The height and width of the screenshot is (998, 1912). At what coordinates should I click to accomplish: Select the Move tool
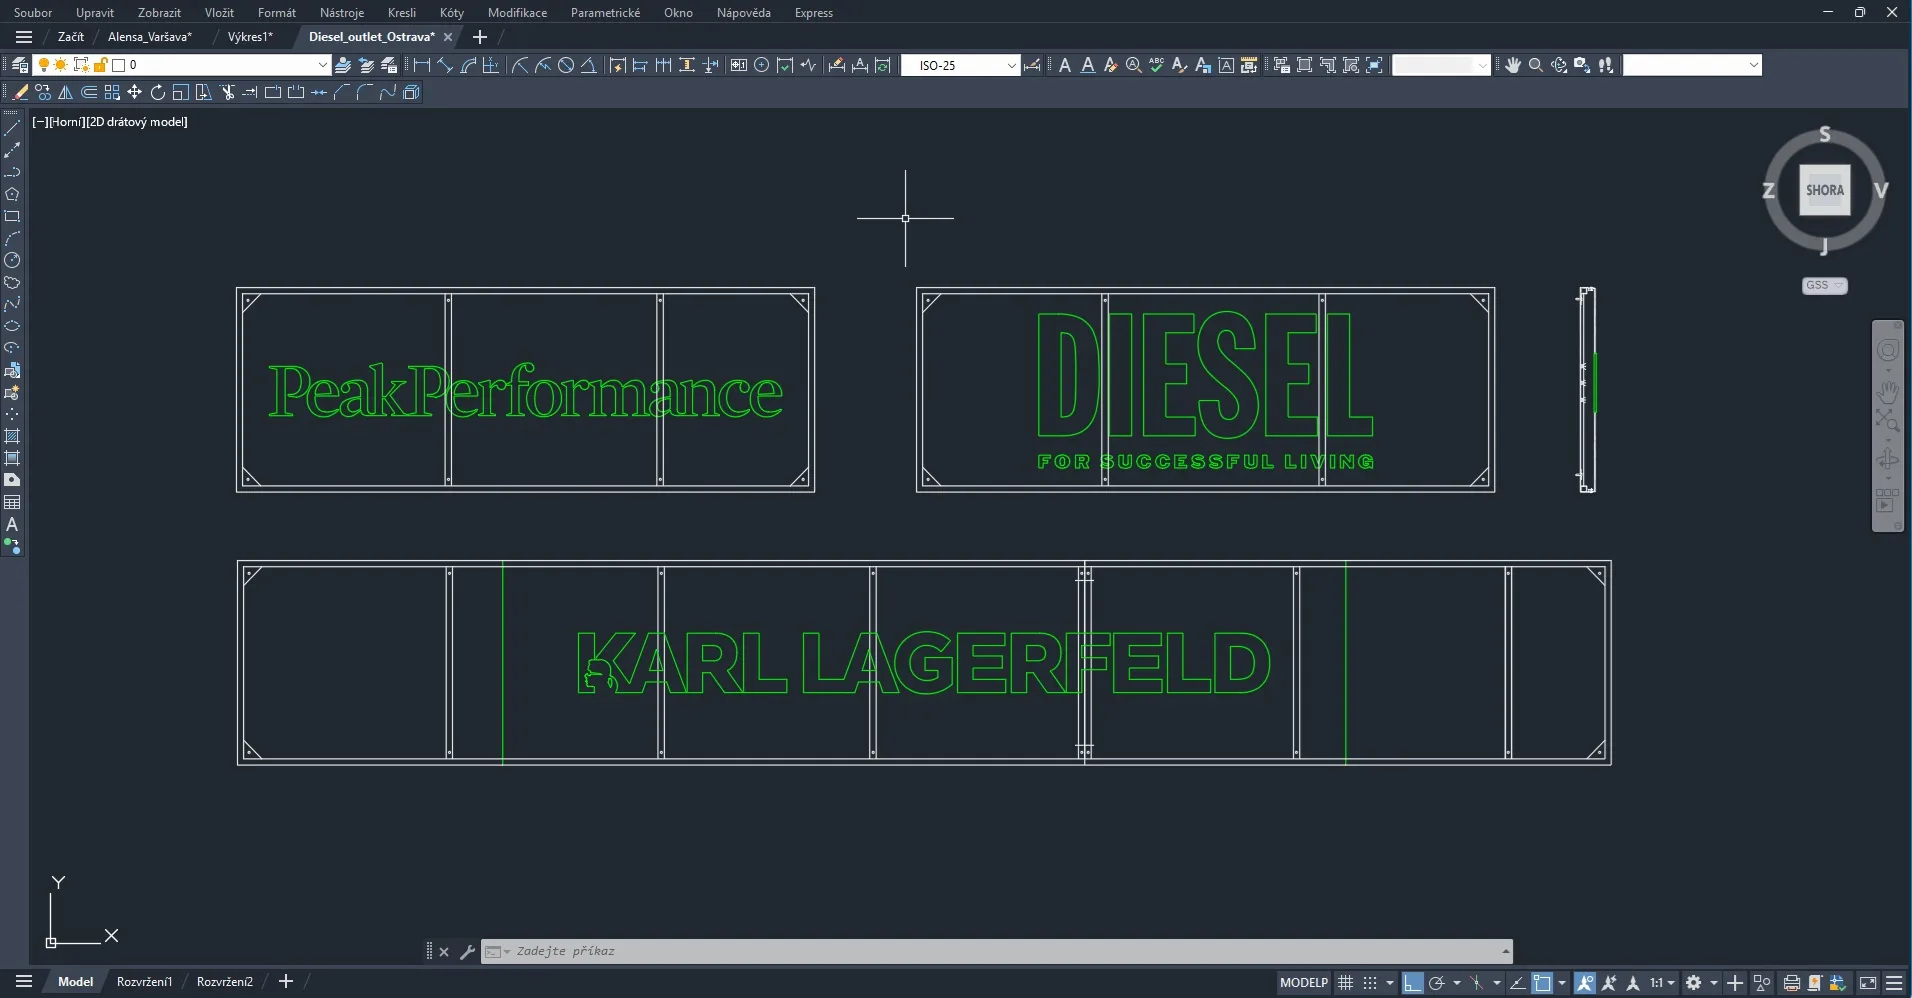[x=134, y=92]
